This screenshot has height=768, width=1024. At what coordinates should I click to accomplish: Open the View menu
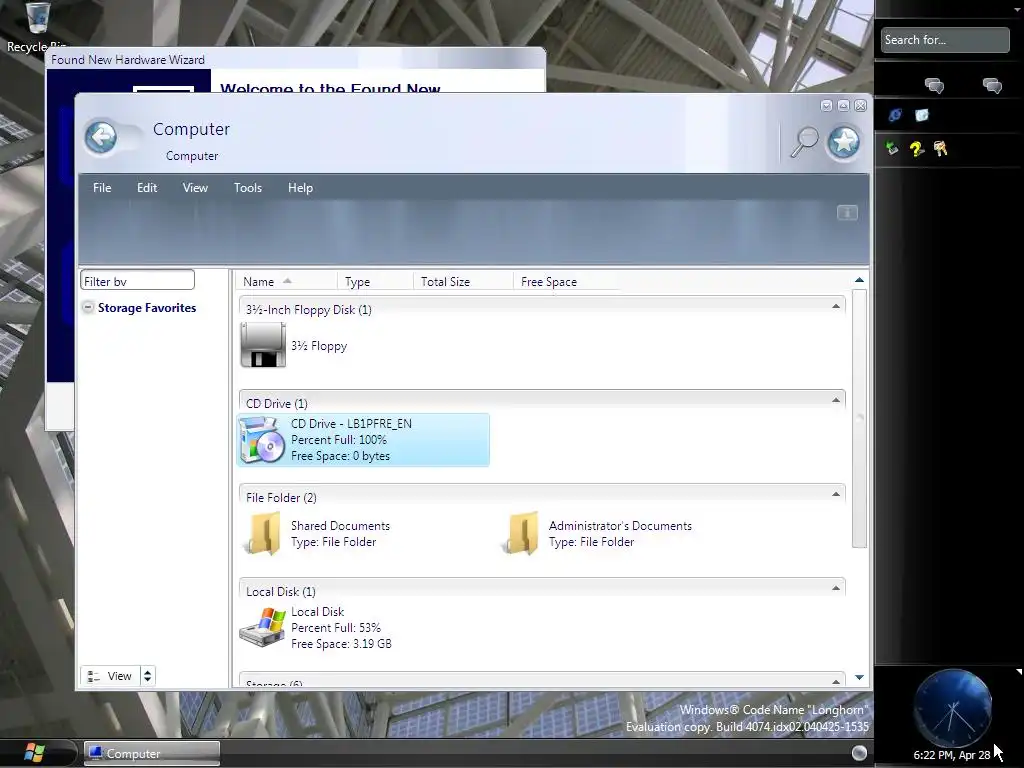tap(195, 188)
